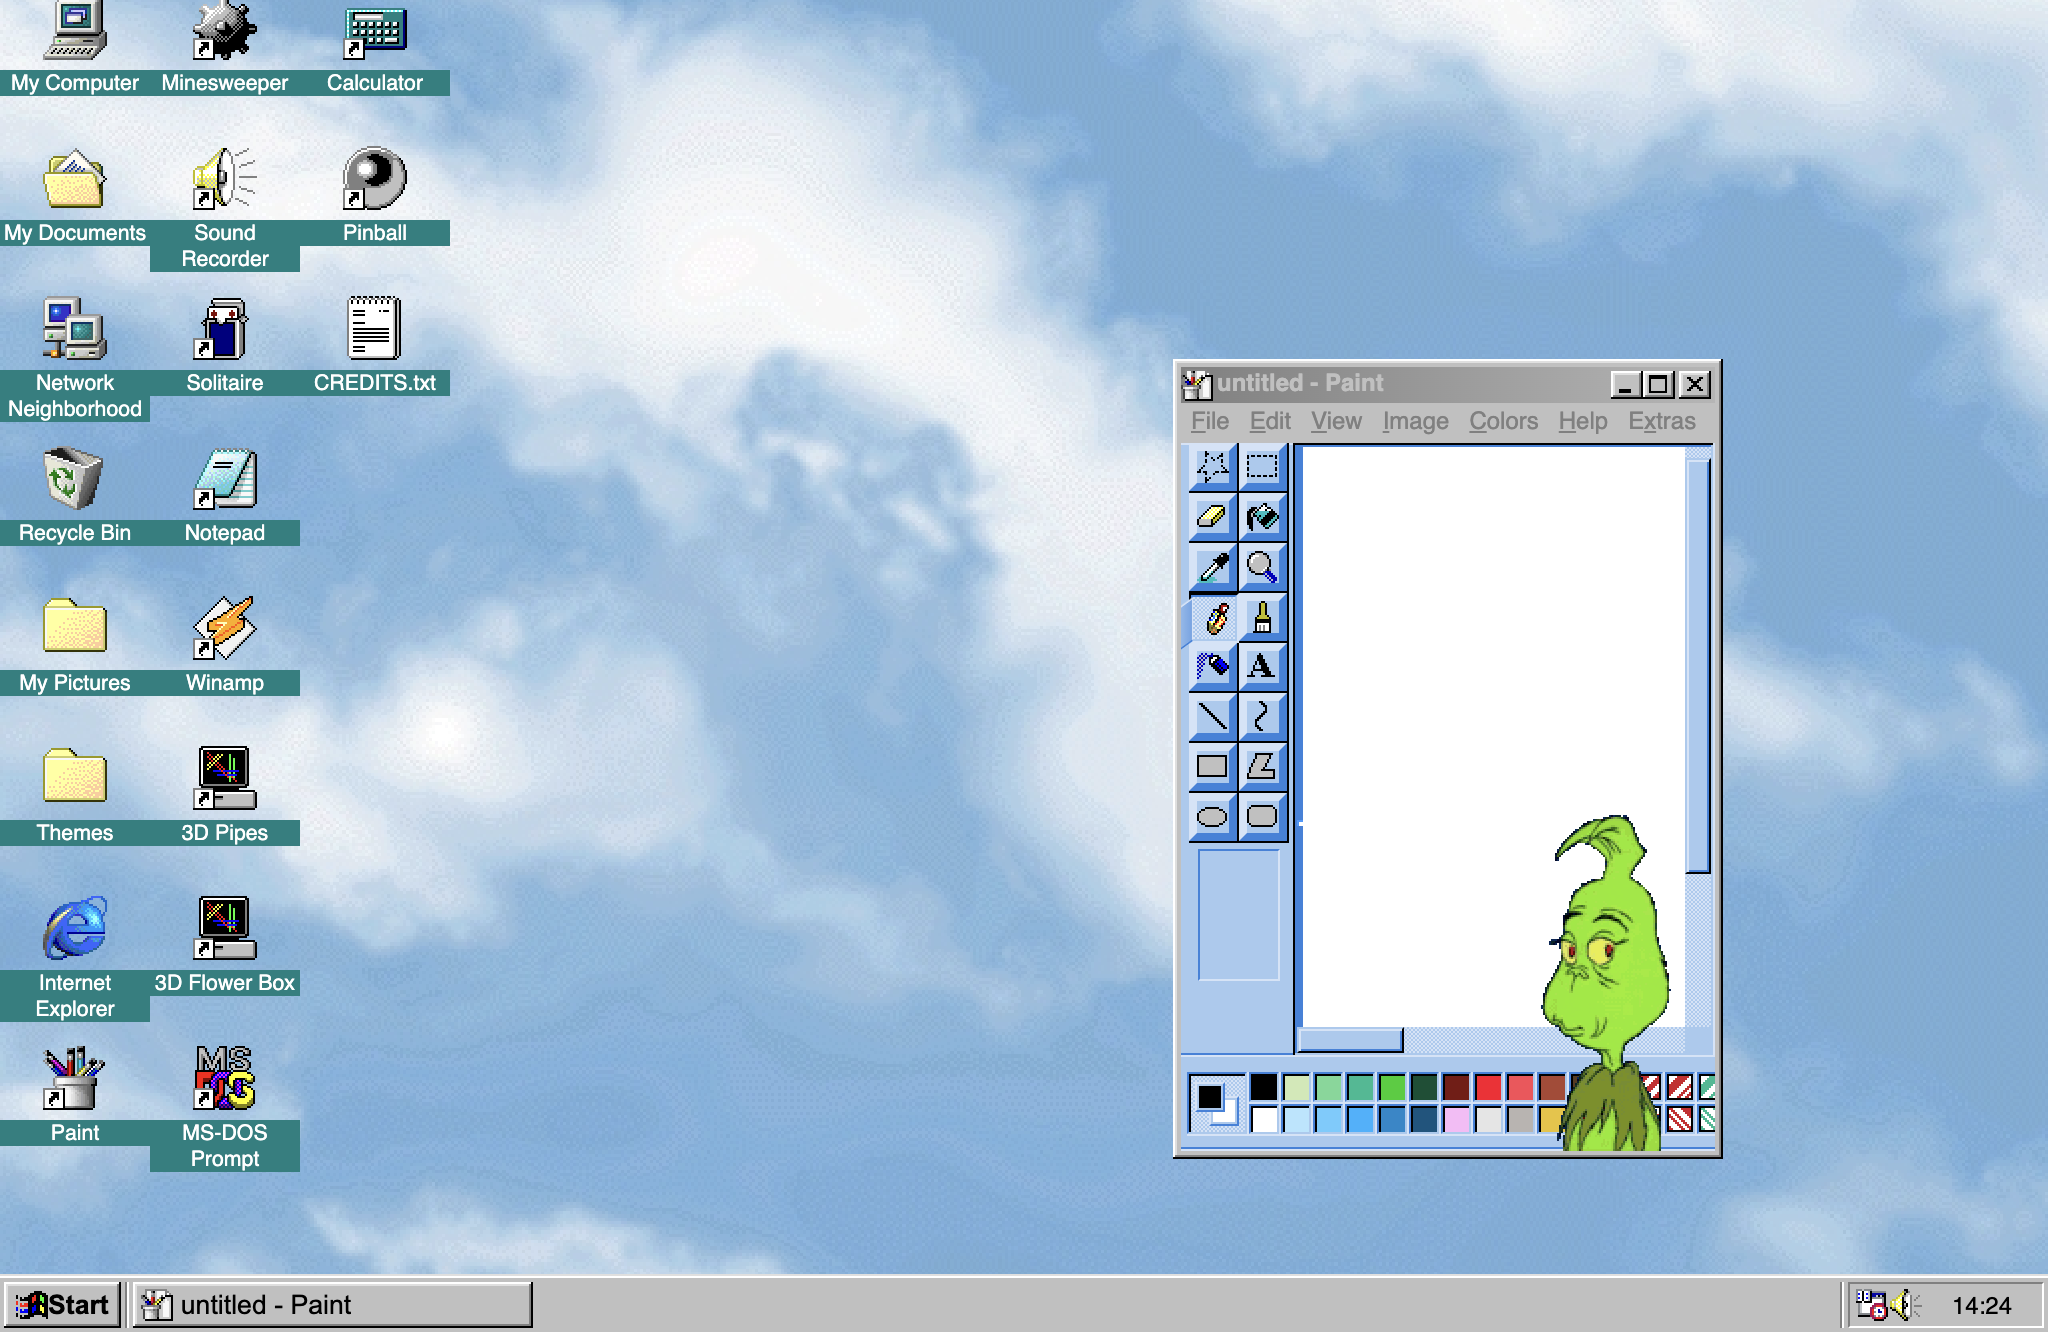Pick the black color swatch
Viewport: 2048px width, 1332px height.
1264,1086
